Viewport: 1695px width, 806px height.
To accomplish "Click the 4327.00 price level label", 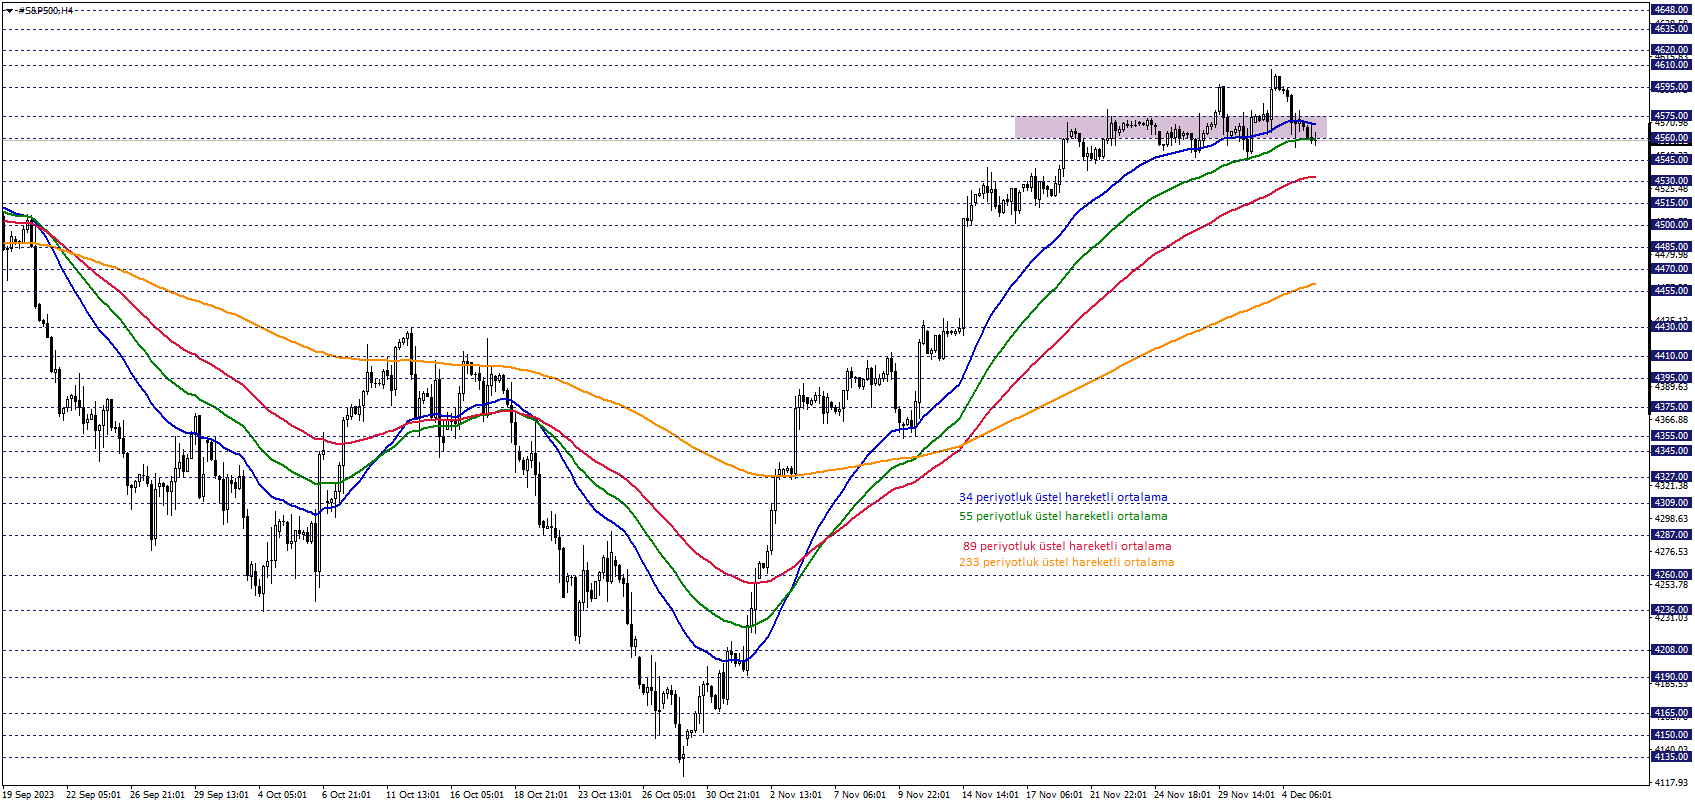I will point(1671,477).
